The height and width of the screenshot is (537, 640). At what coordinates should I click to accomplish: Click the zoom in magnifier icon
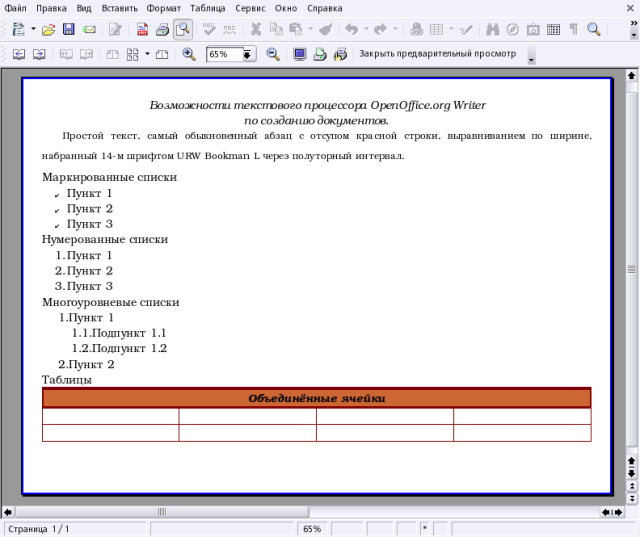189,54
